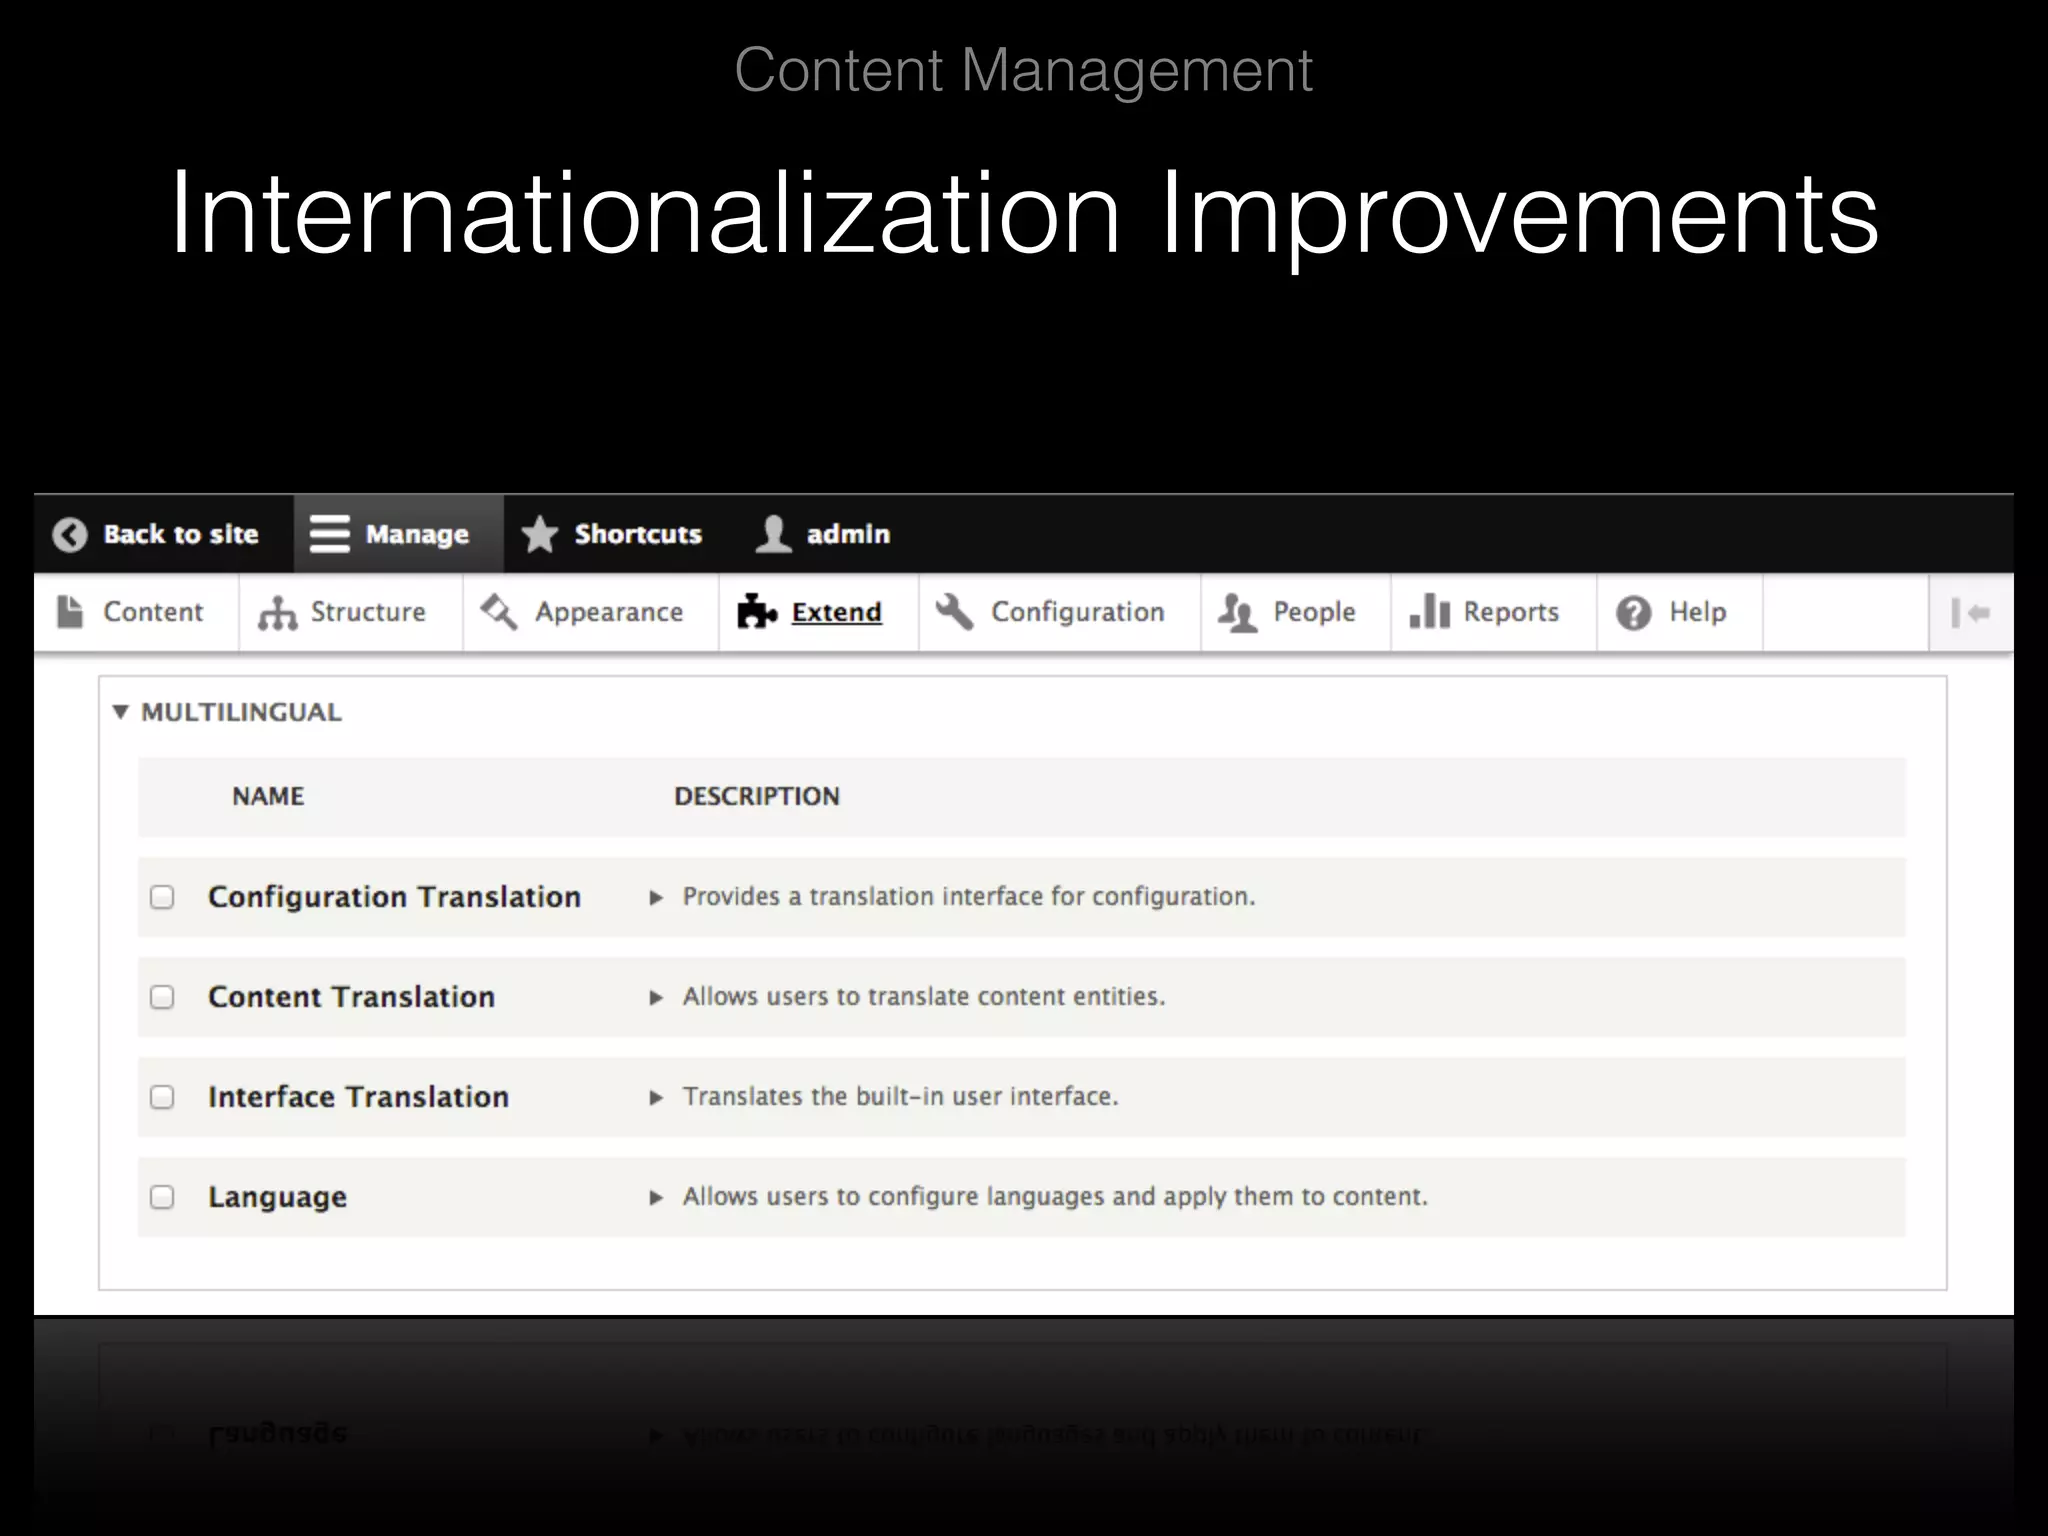Image resolution: width=2048 pixels, height=1536 pixels.
Task: Click the Interface Translation module name
Action: click(x=358, y=1097)
